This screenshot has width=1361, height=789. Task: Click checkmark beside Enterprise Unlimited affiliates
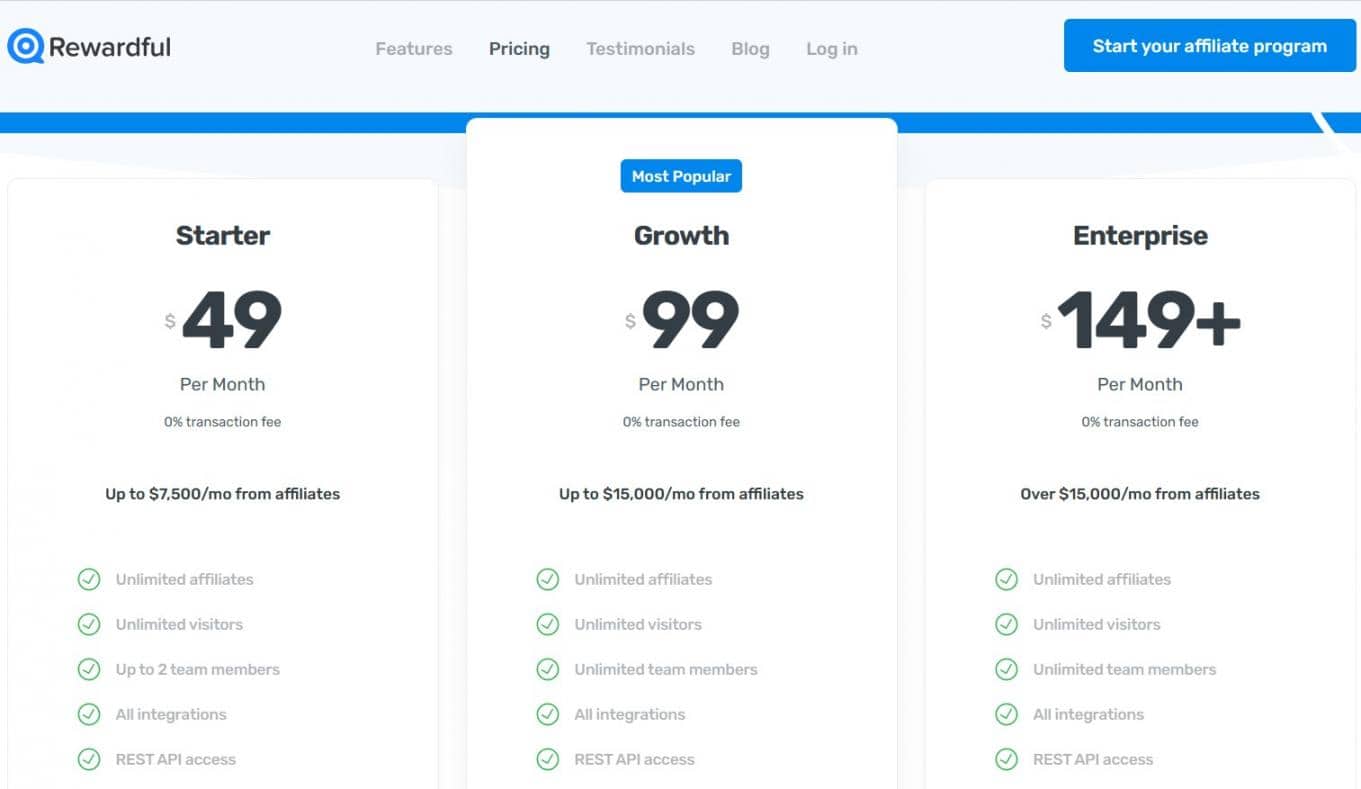[1006, 579]
